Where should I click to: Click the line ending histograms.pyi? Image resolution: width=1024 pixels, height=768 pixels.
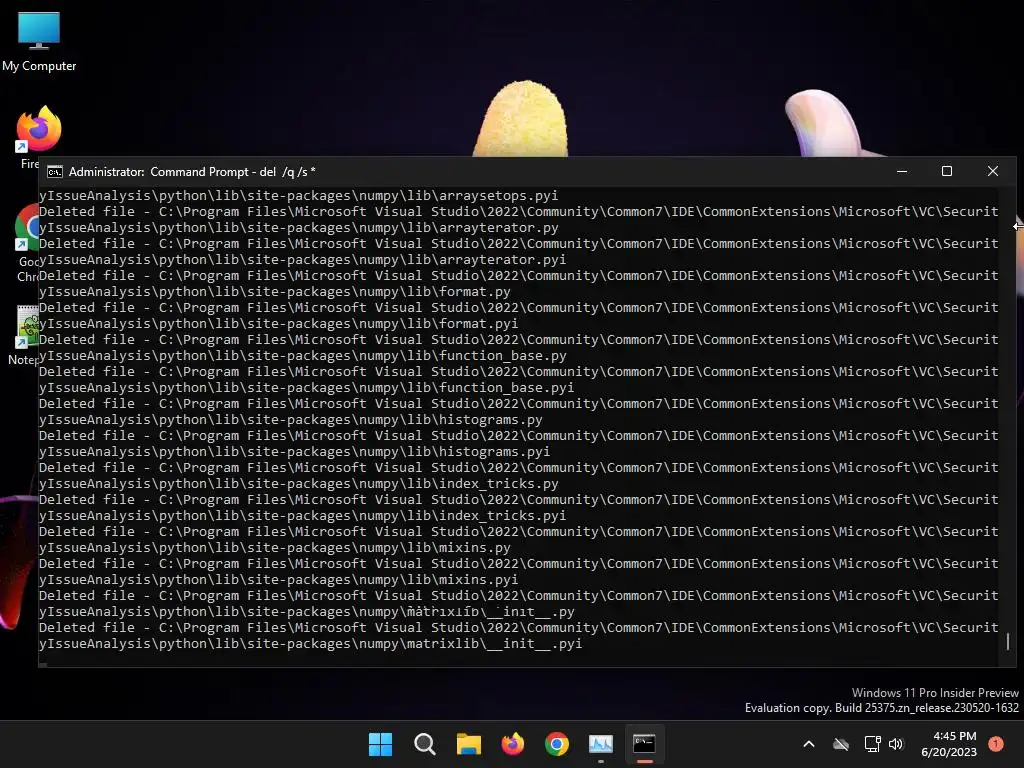point(295,451)
